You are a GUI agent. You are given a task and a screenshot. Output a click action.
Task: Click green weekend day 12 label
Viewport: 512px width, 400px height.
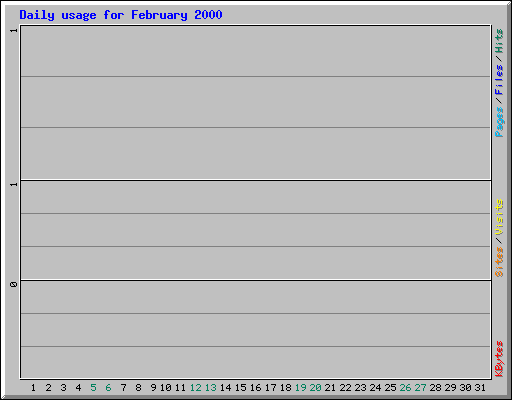point(196,388)
